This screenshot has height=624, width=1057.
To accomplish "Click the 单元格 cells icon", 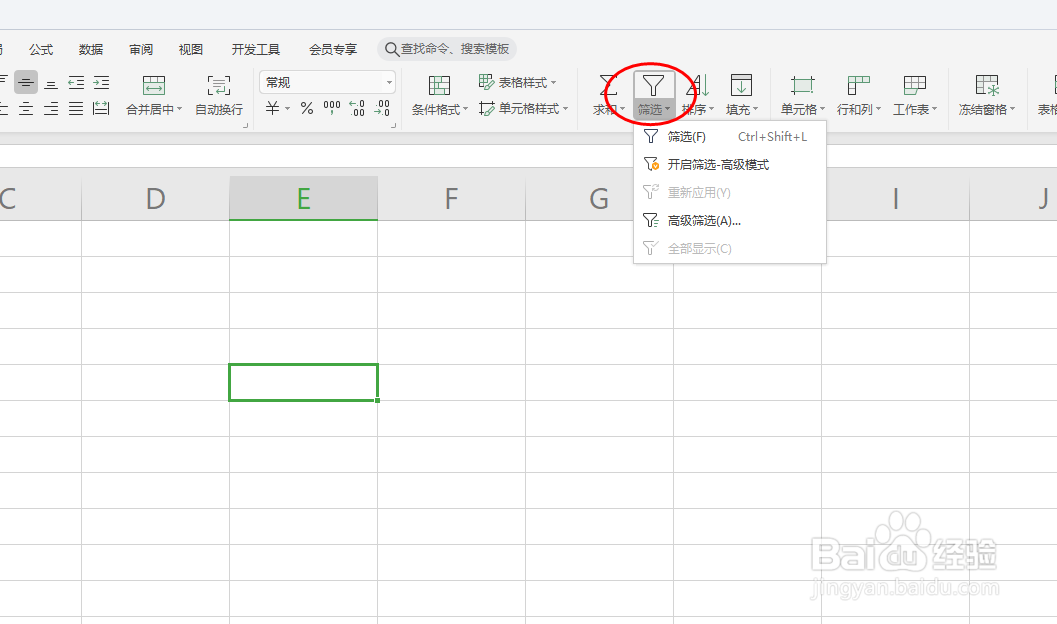I will click(802, 85).
